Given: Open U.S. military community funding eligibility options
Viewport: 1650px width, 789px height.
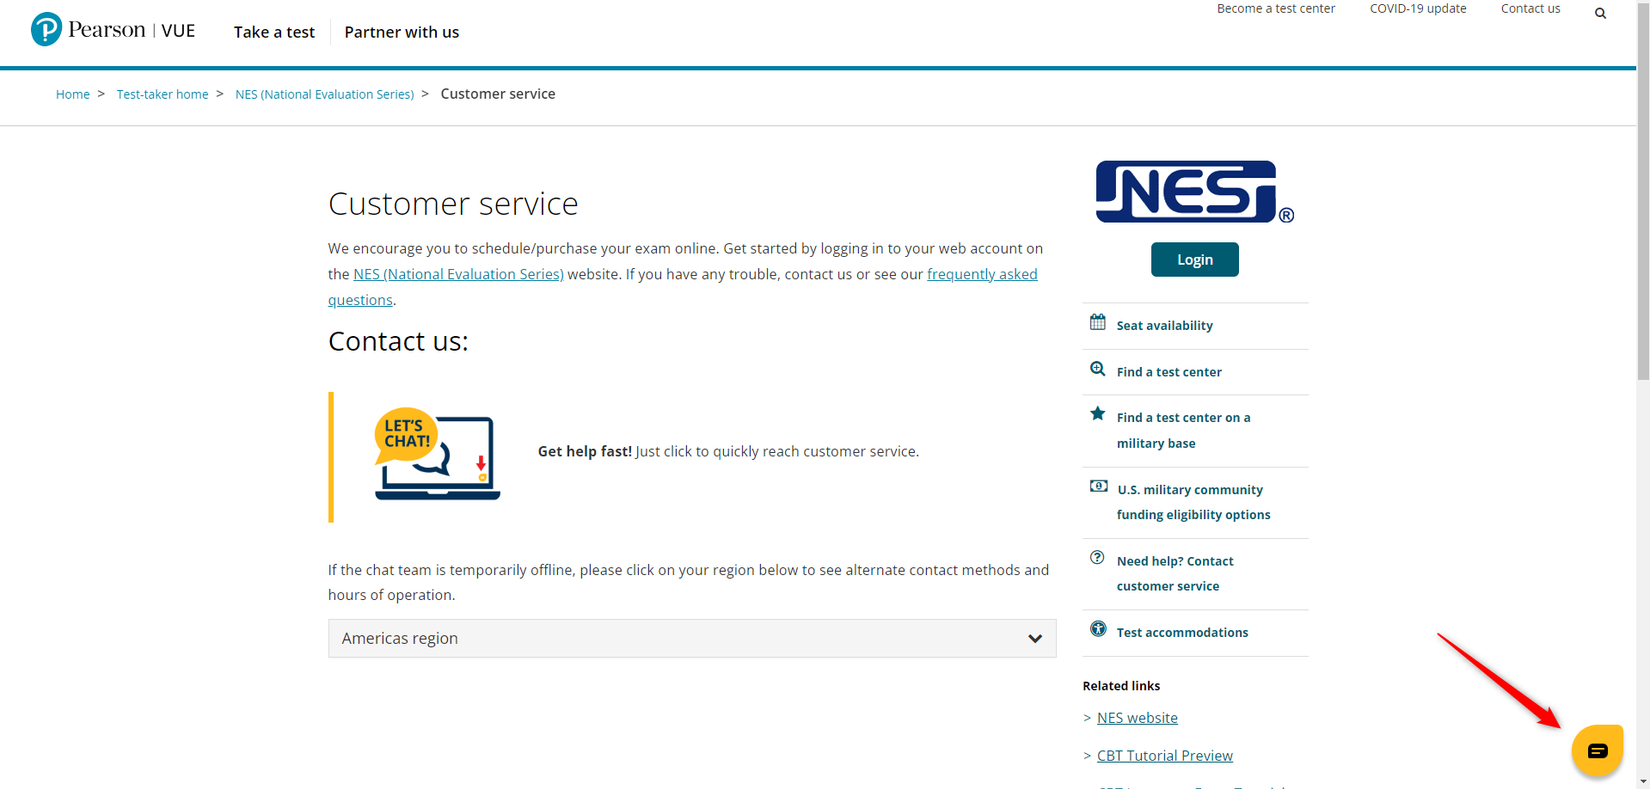Looking at the screenshot, I should (1193, 502).
